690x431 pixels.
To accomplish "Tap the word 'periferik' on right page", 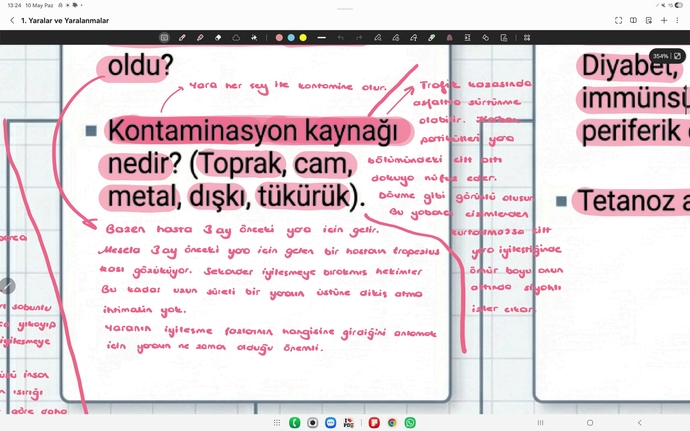I will (x=631, y=132).
